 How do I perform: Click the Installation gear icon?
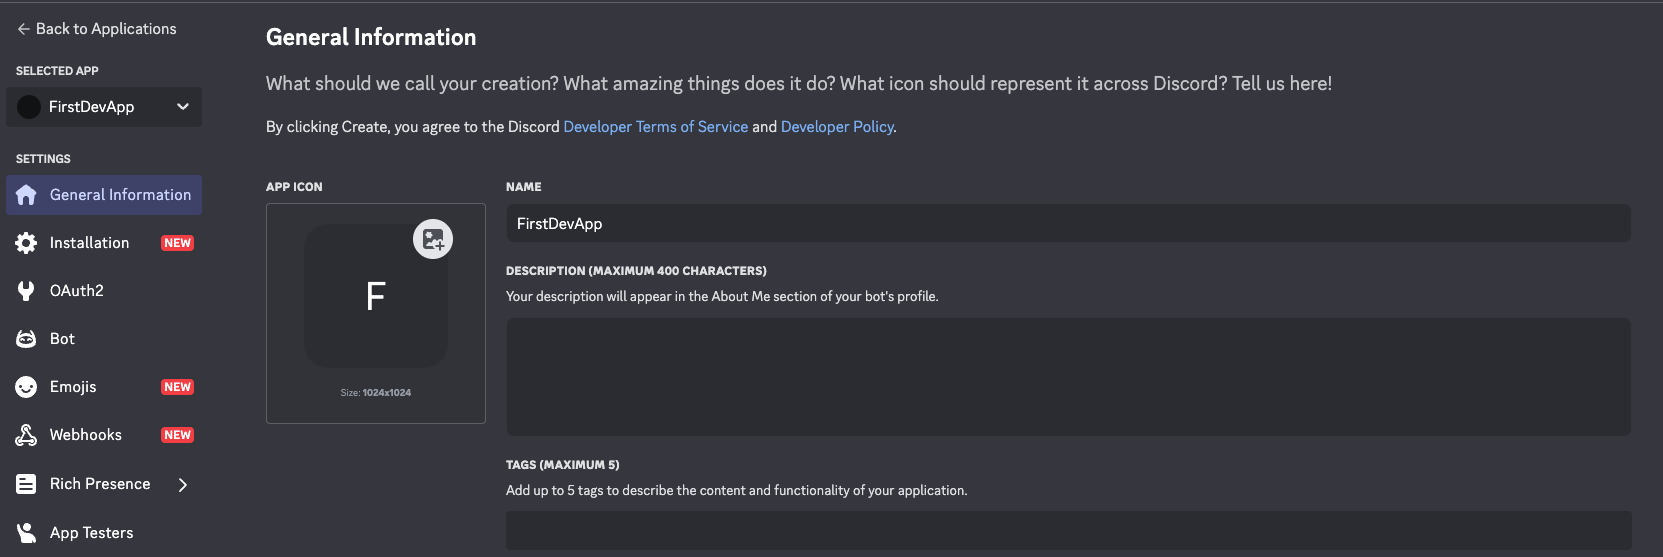click(x=26, y=243)
